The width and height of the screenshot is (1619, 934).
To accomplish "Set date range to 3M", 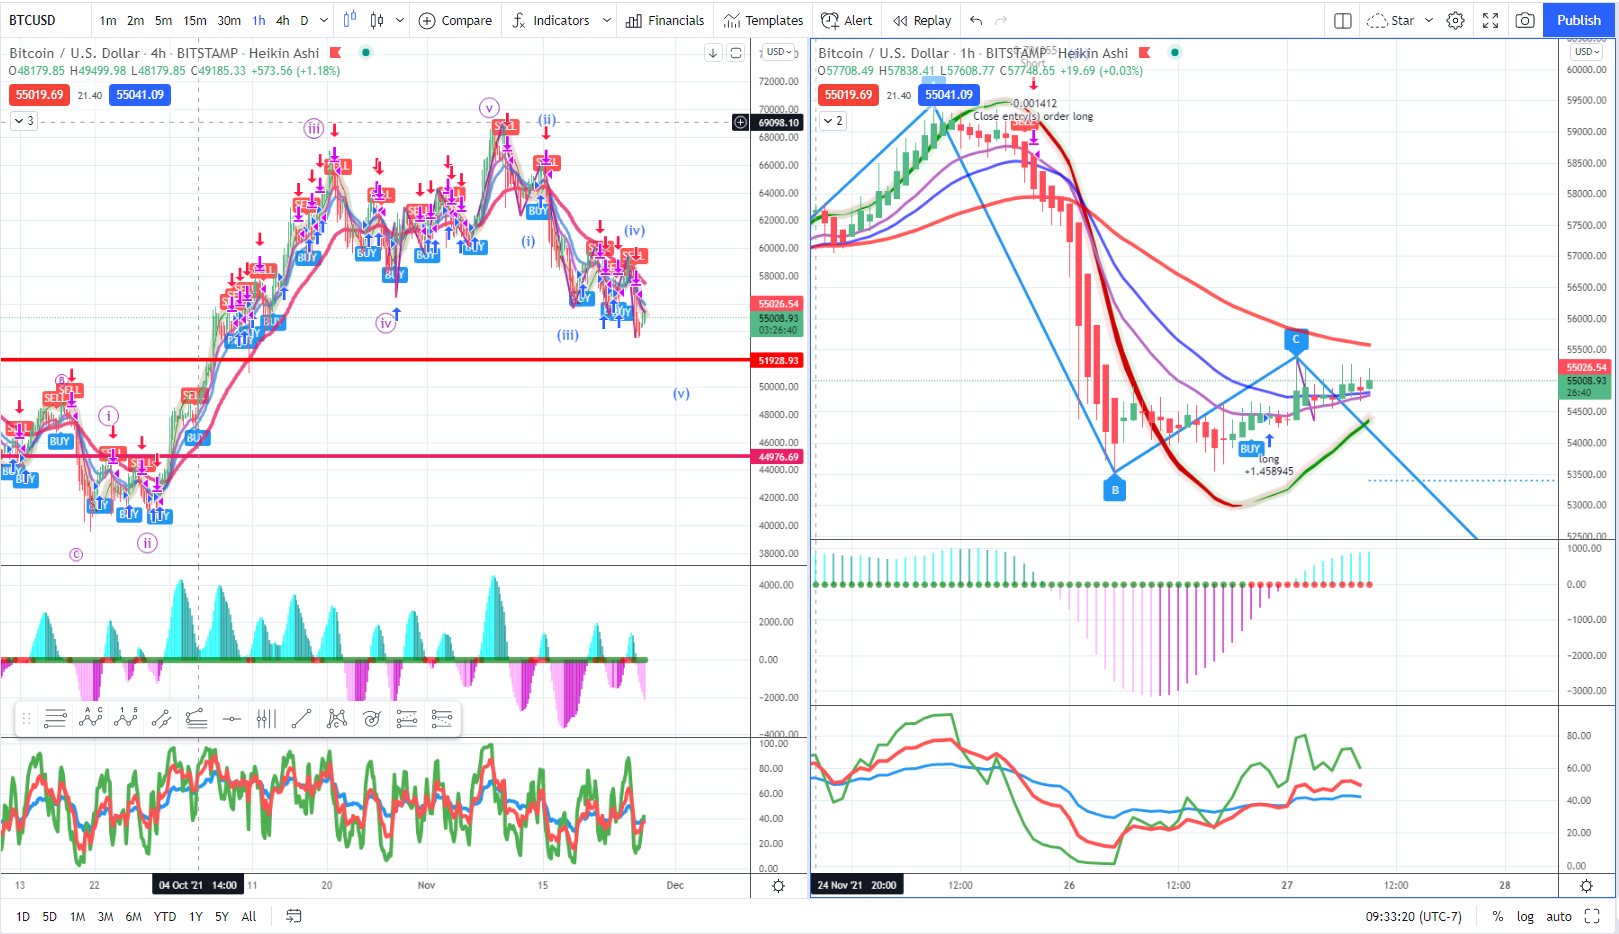I will click(105, 916).
